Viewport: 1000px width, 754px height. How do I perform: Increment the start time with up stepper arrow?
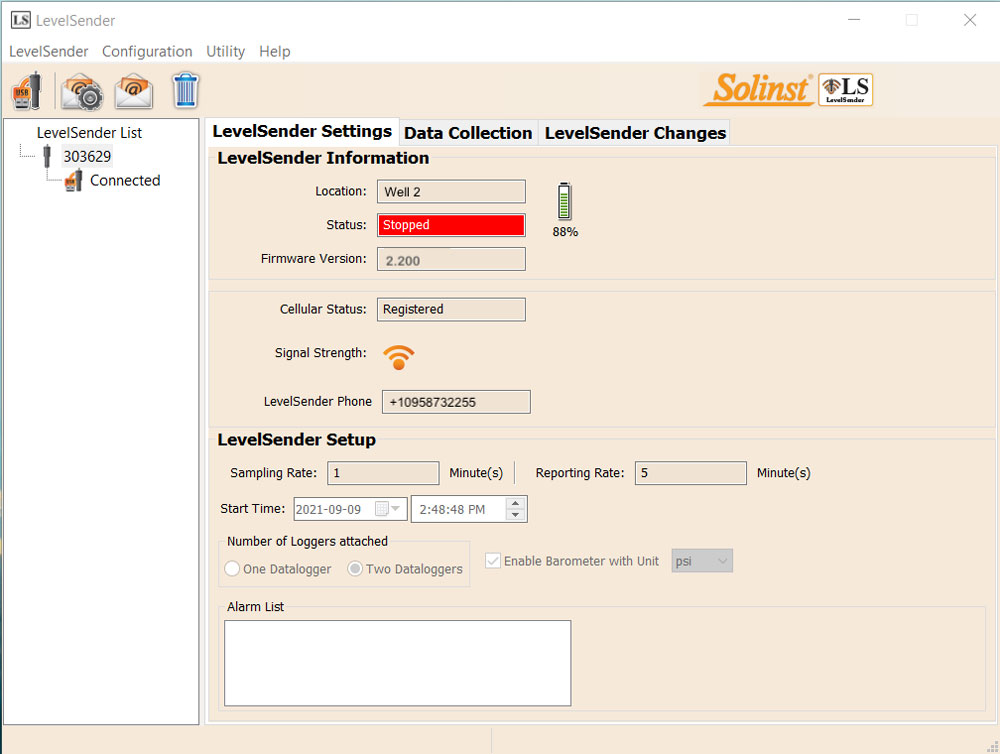516,503
